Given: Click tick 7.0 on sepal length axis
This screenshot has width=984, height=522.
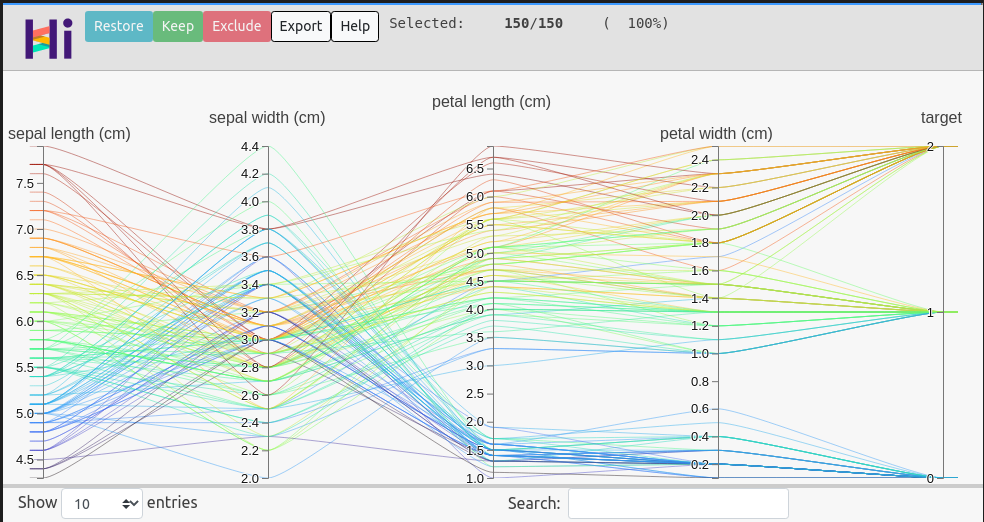Looking at the screenshot, I should [x=25, y=230].
